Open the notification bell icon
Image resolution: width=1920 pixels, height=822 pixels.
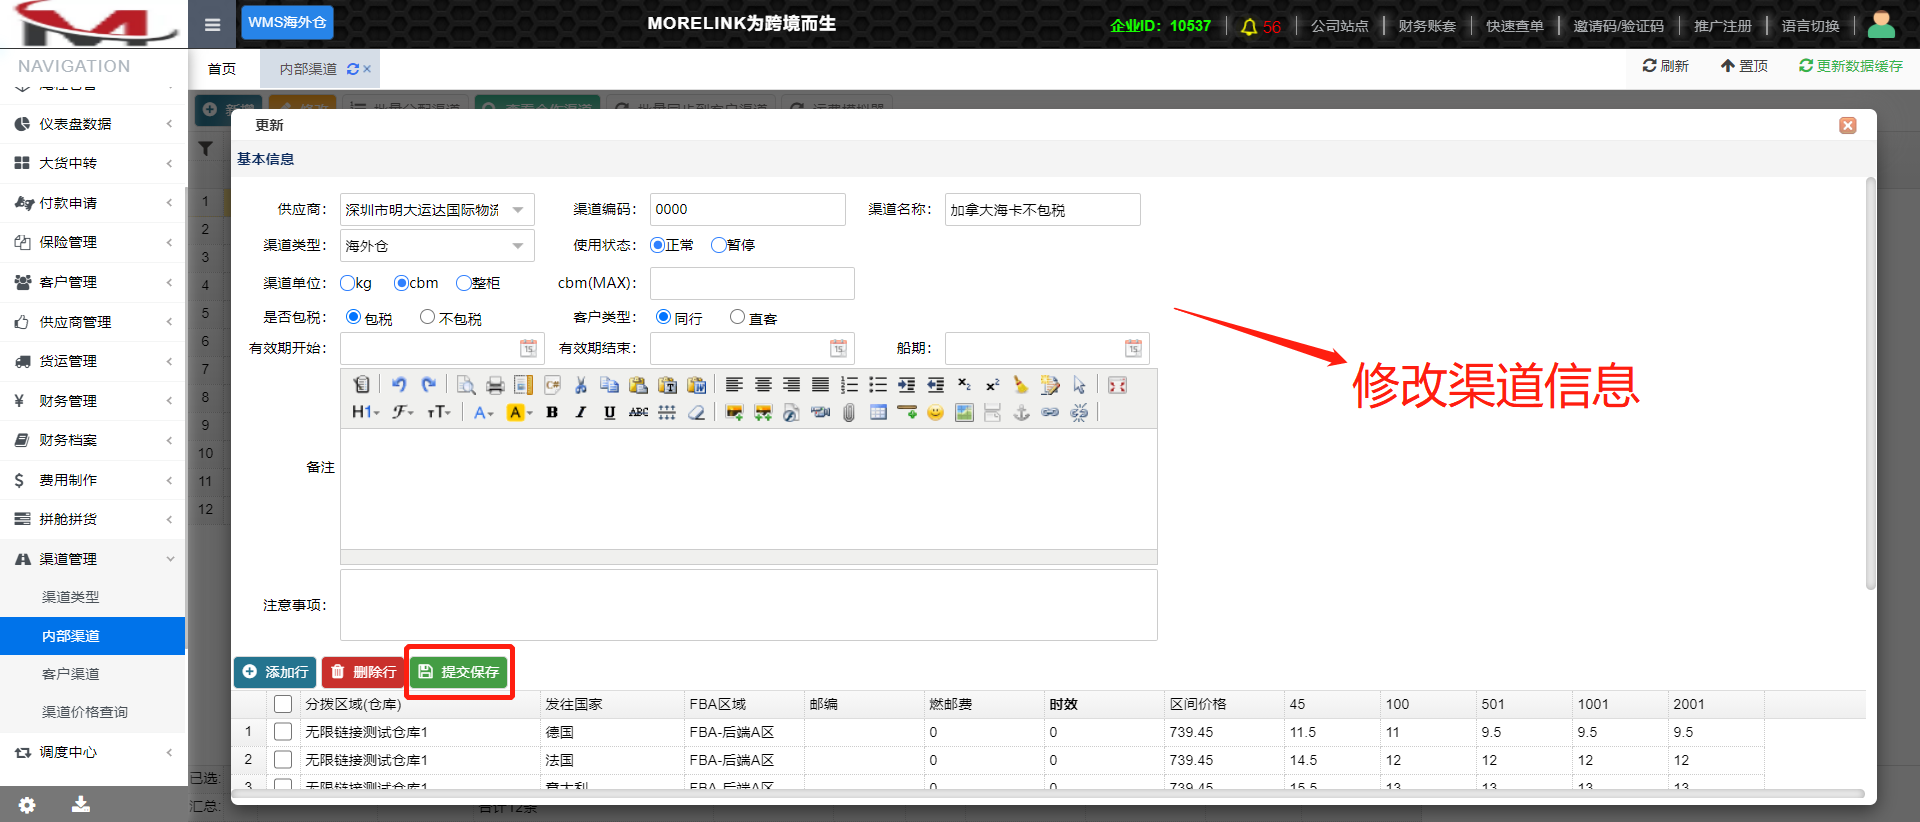click(1249, 26)
